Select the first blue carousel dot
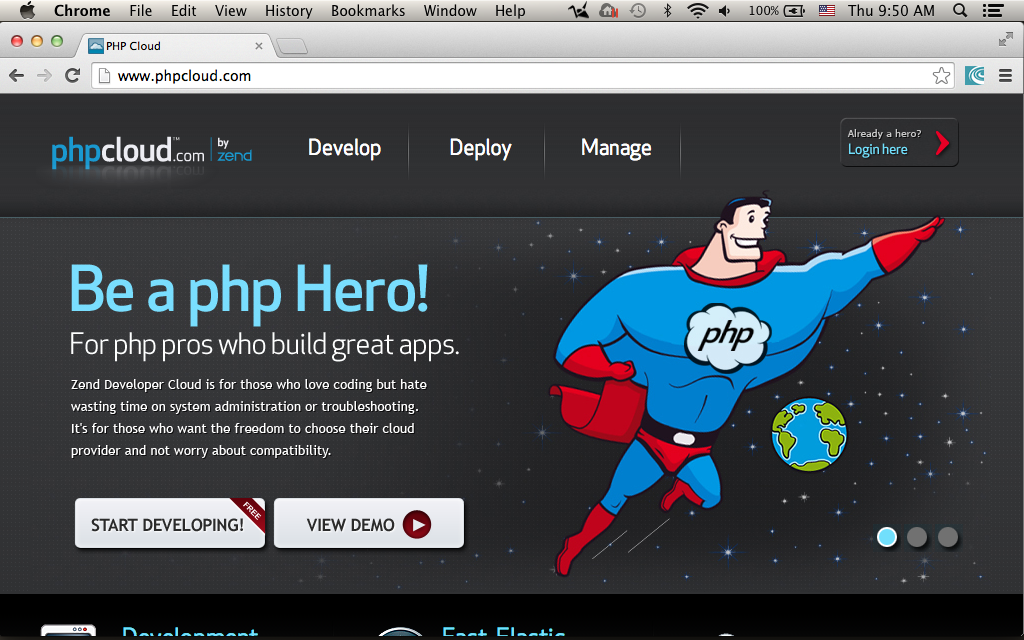The width and height of the screenshot is (1024, 640). pos(886,537)
